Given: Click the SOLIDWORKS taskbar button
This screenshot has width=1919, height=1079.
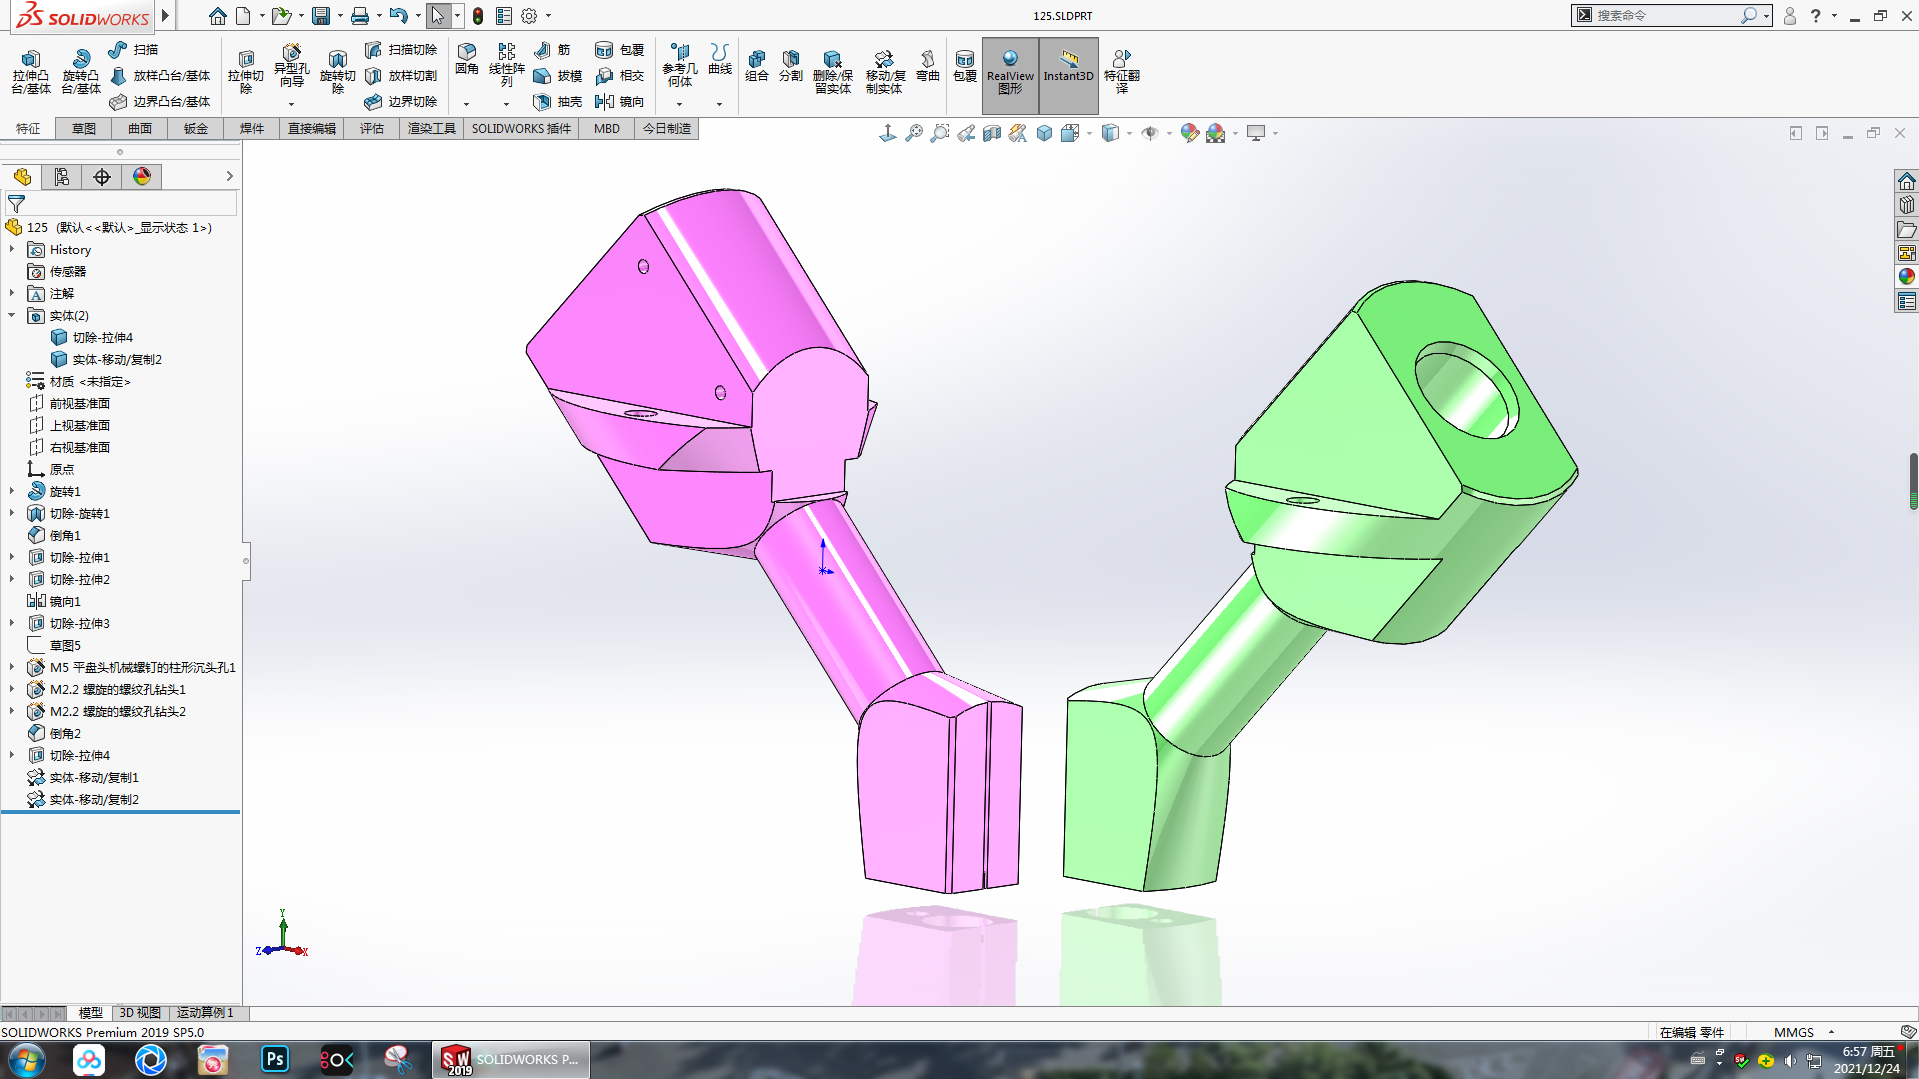Looking at the screenshot, I should (x=511, y=1059).
